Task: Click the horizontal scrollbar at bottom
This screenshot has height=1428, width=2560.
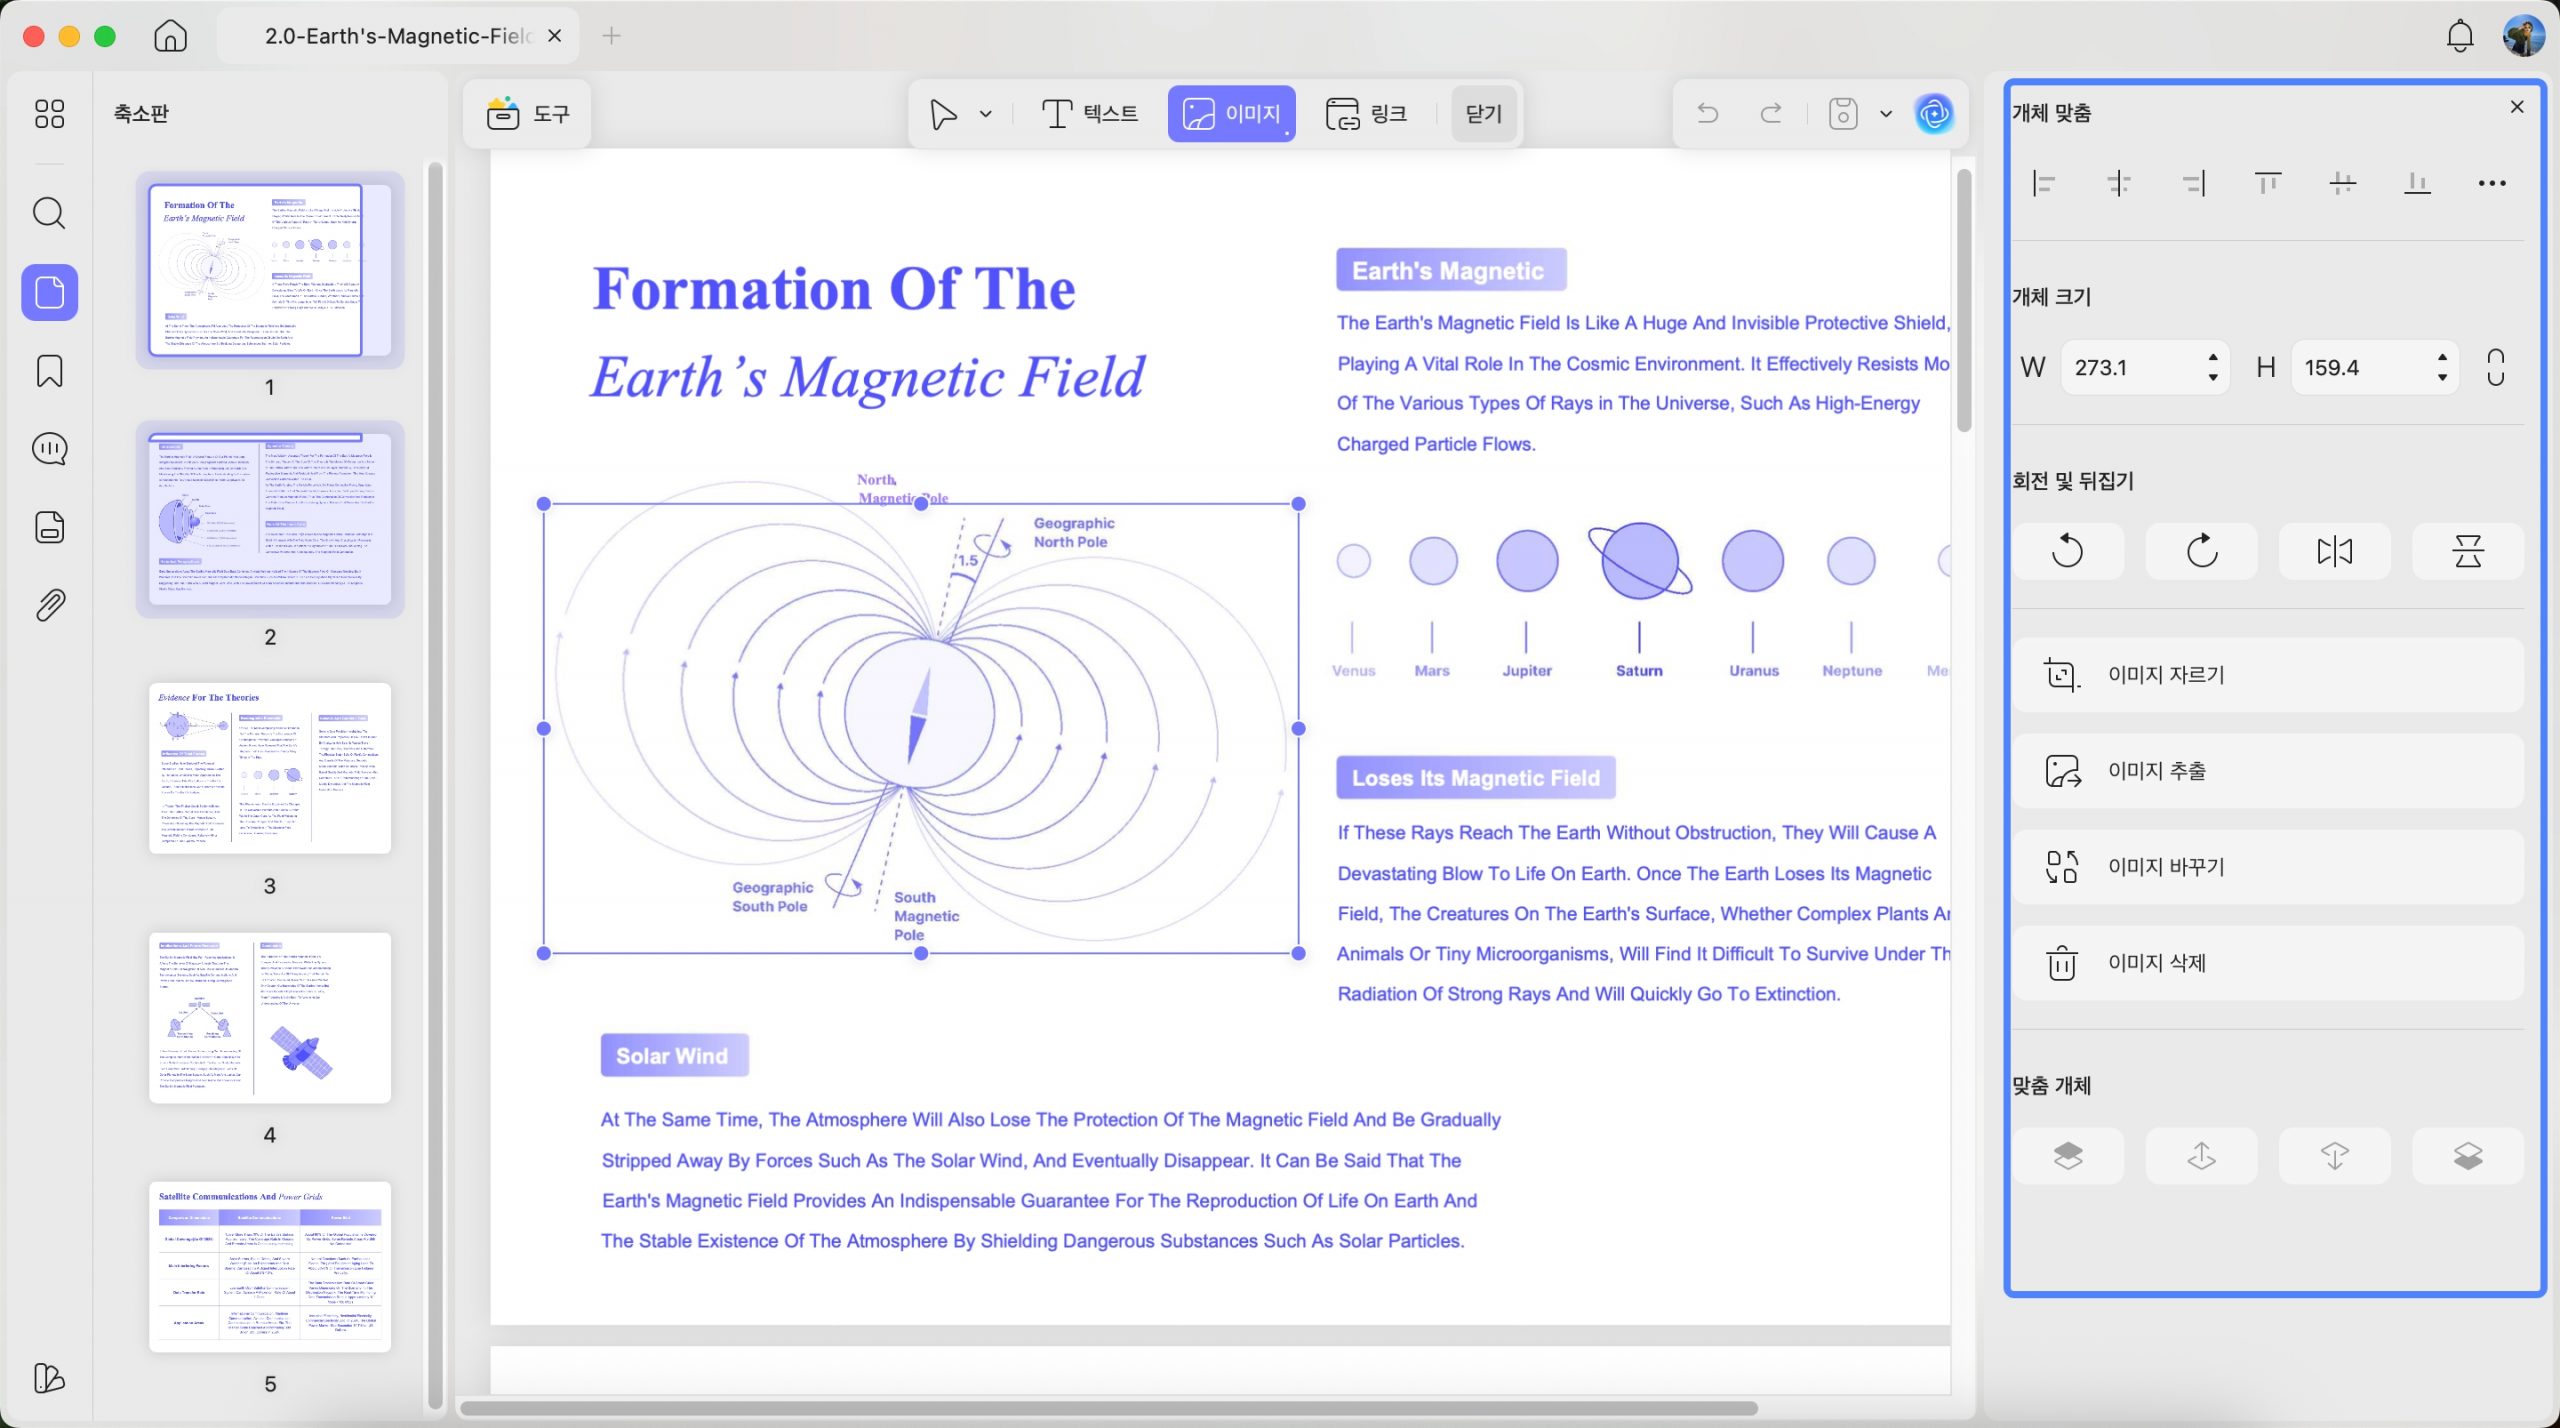Action: 1108,1408
